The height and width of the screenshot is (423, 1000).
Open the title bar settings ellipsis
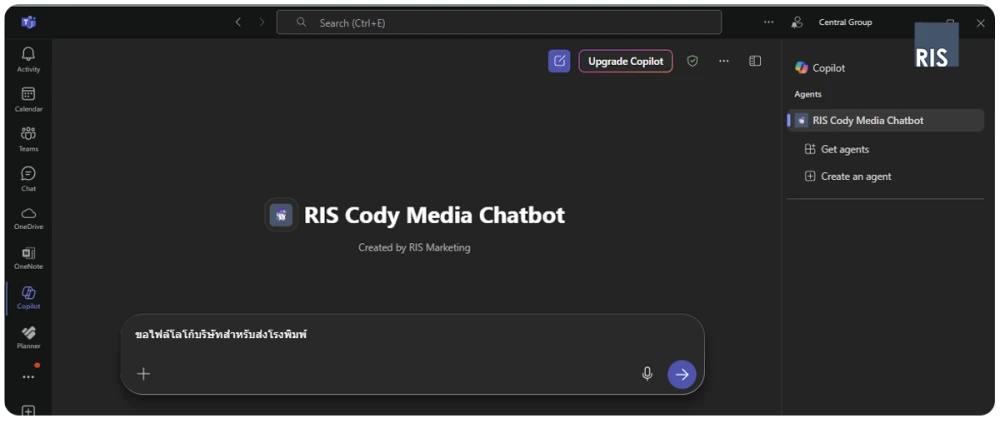pos(768,22)
